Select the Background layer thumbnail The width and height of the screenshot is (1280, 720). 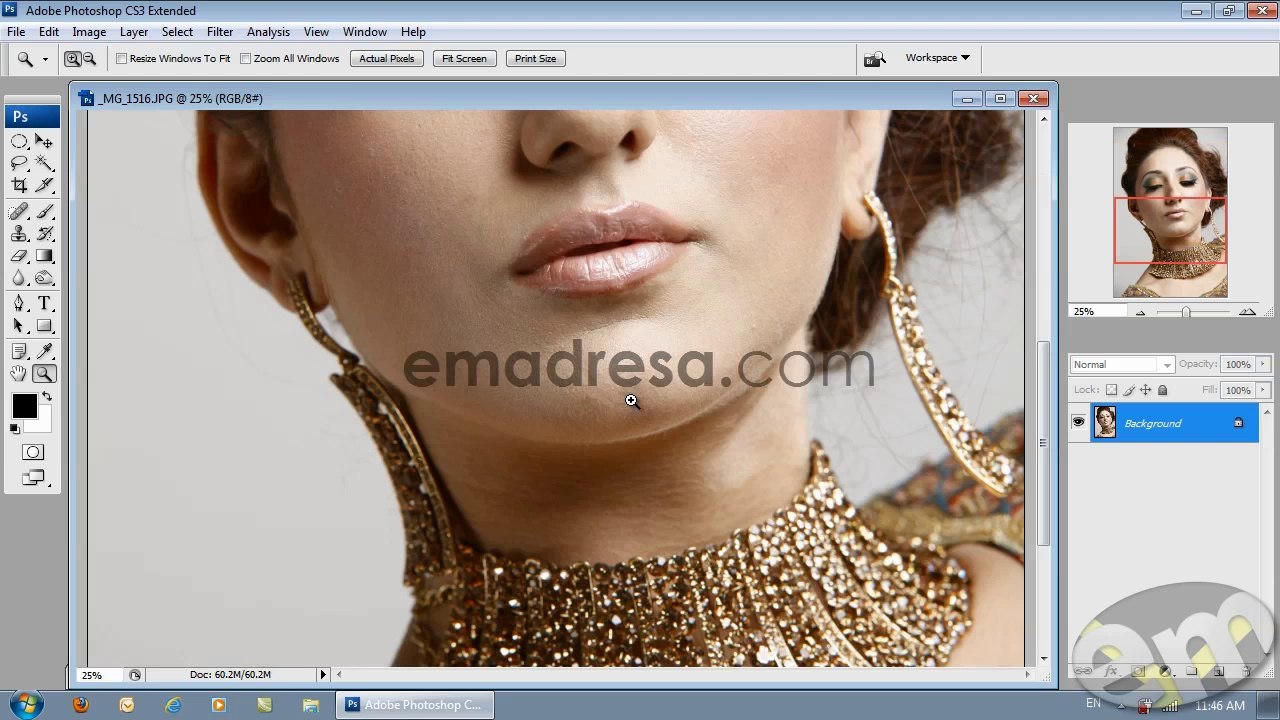click(x=1105, y=423)
